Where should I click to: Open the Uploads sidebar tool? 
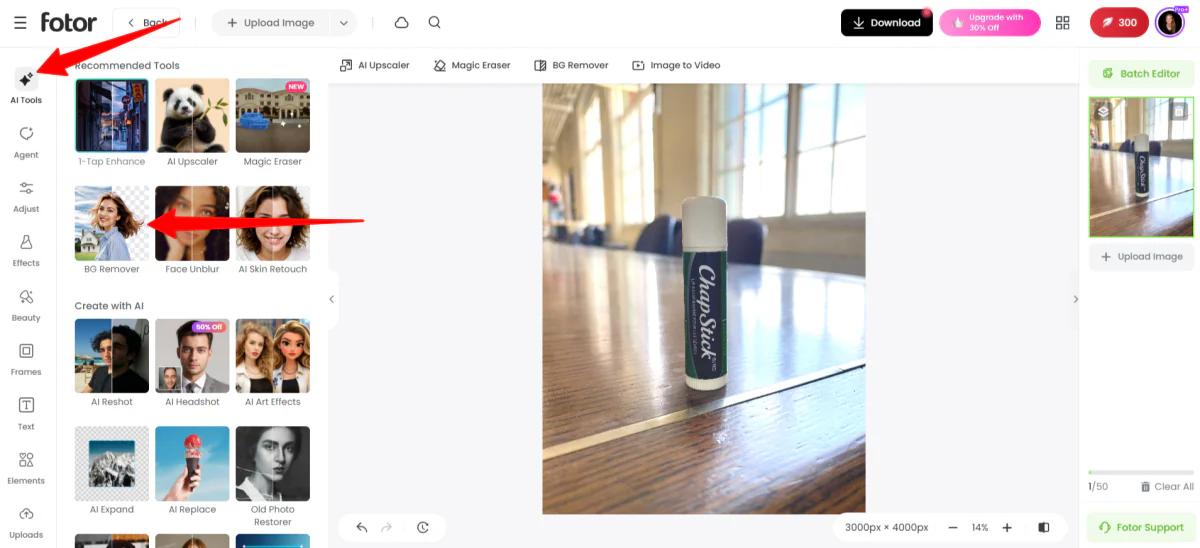[x=26, y=521]
